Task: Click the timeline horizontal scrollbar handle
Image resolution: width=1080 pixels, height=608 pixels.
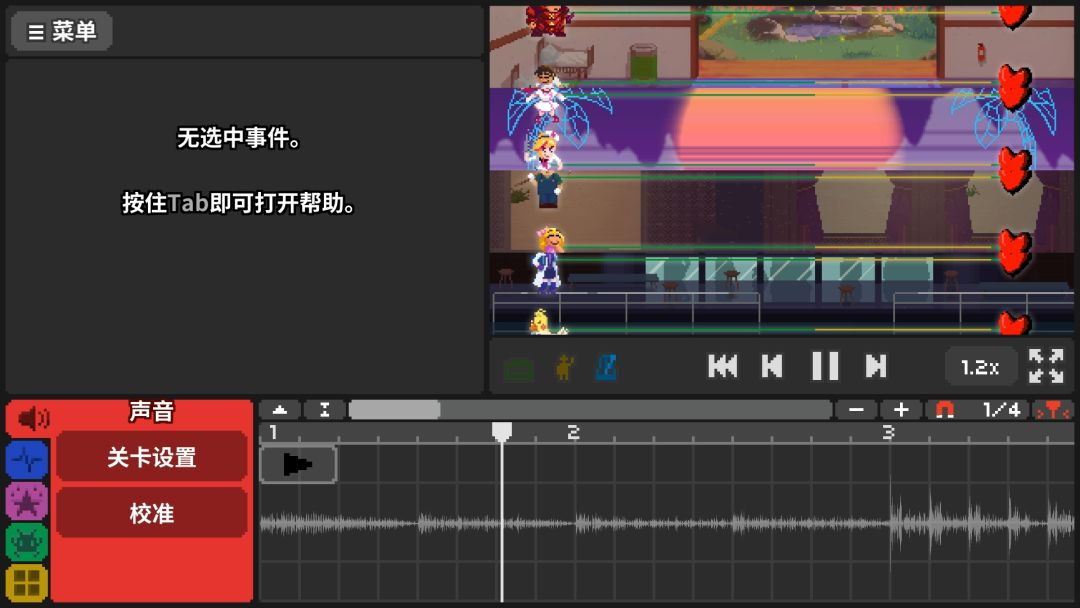Action: 394,410
